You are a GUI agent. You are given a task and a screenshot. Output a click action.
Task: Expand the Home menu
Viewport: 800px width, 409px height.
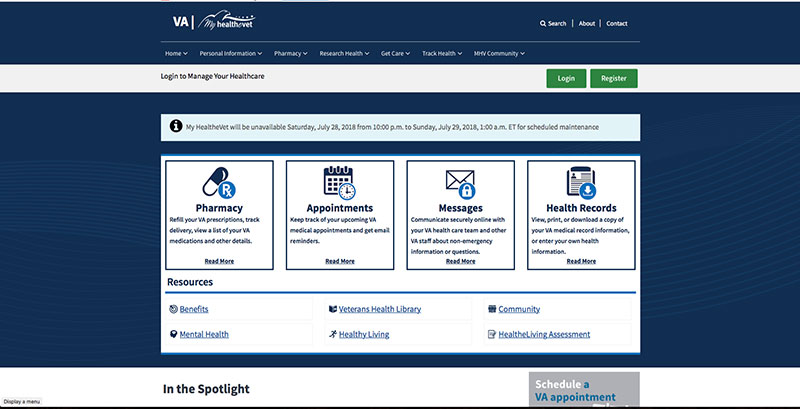coord(176,54)
